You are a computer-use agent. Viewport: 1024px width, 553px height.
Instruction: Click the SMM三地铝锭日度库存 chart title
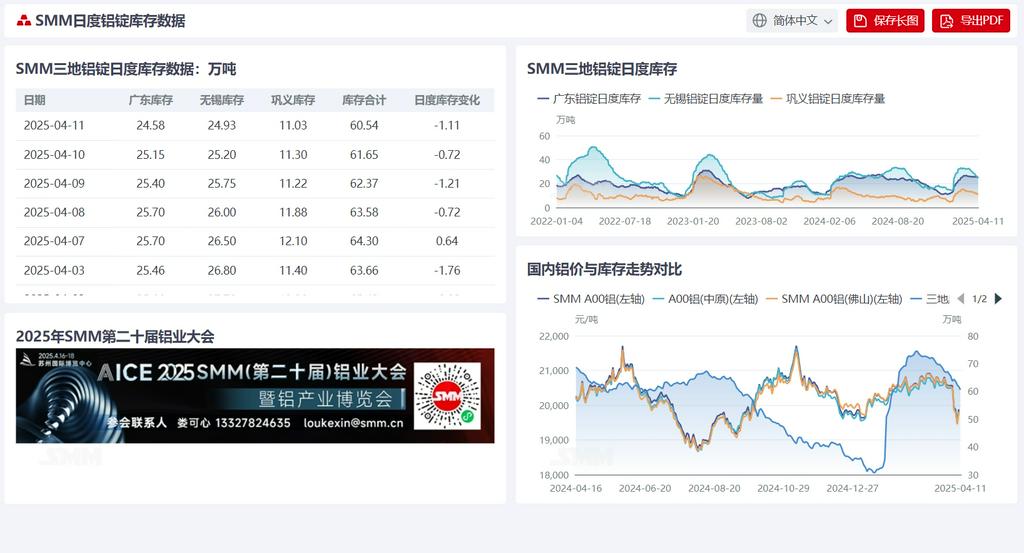(x=601, y=69)
